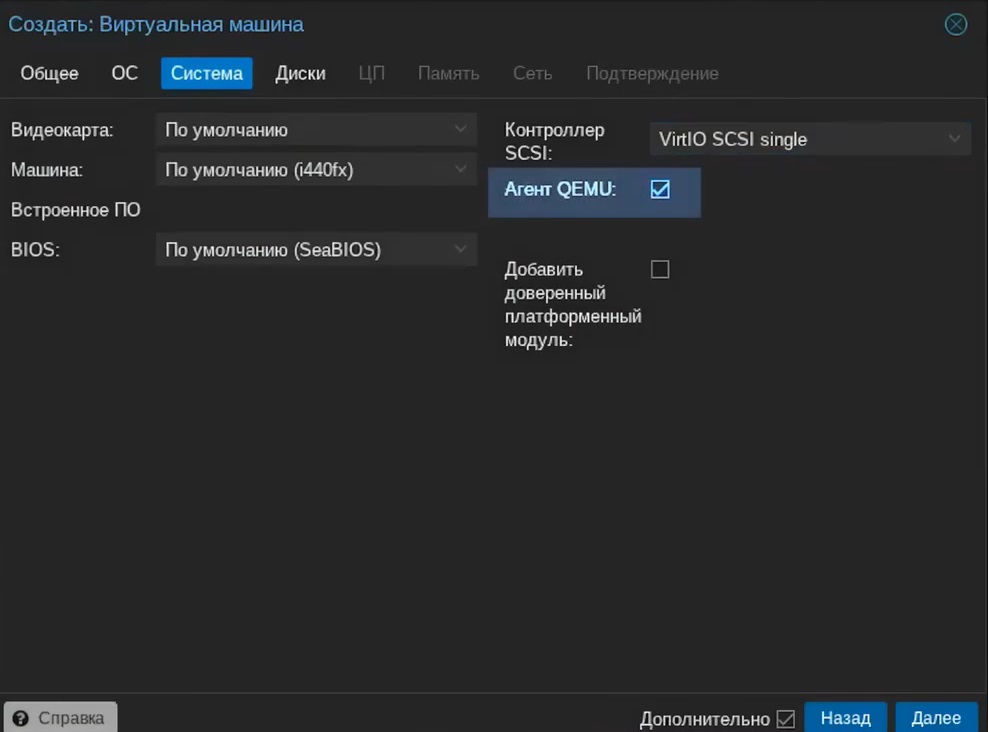Screen dimensions: 988x732
Task: Click the VirtIO SCSI single field
Action: (x=790, y=140)
